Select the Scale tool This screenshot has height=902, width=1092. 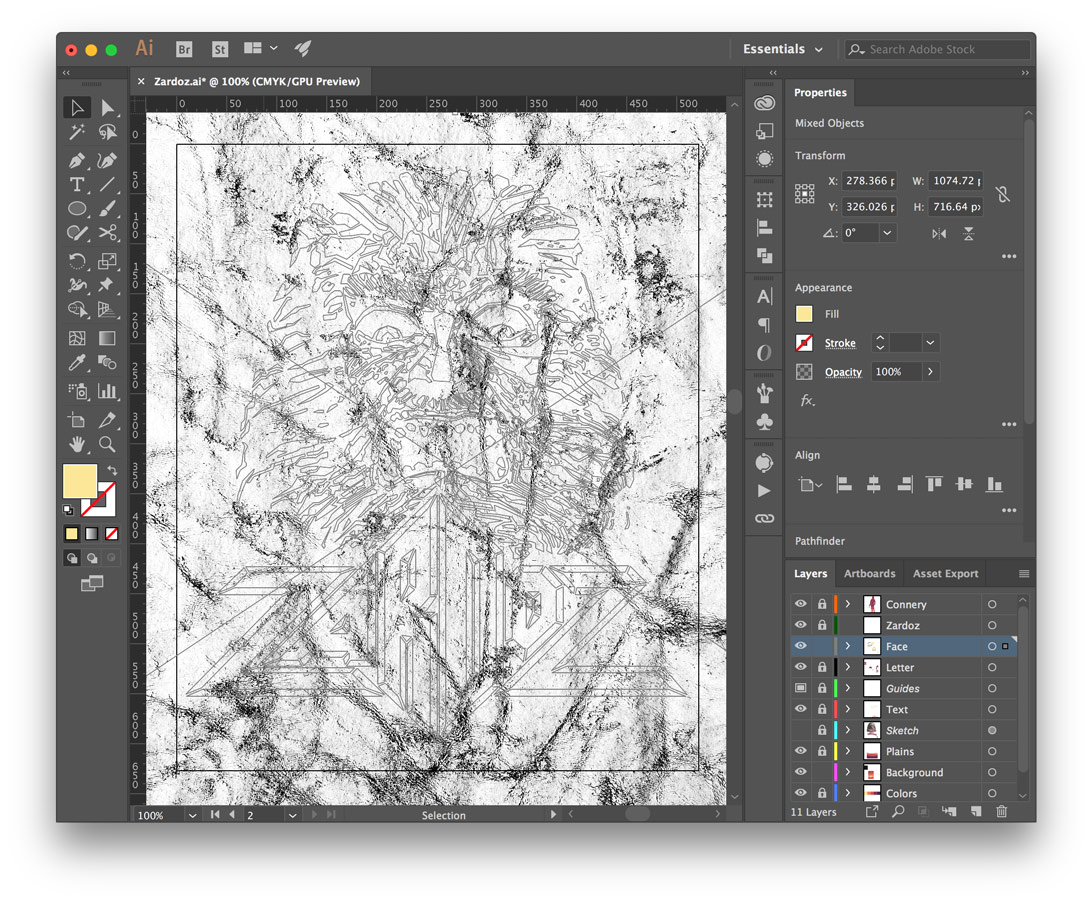point(107,261)
